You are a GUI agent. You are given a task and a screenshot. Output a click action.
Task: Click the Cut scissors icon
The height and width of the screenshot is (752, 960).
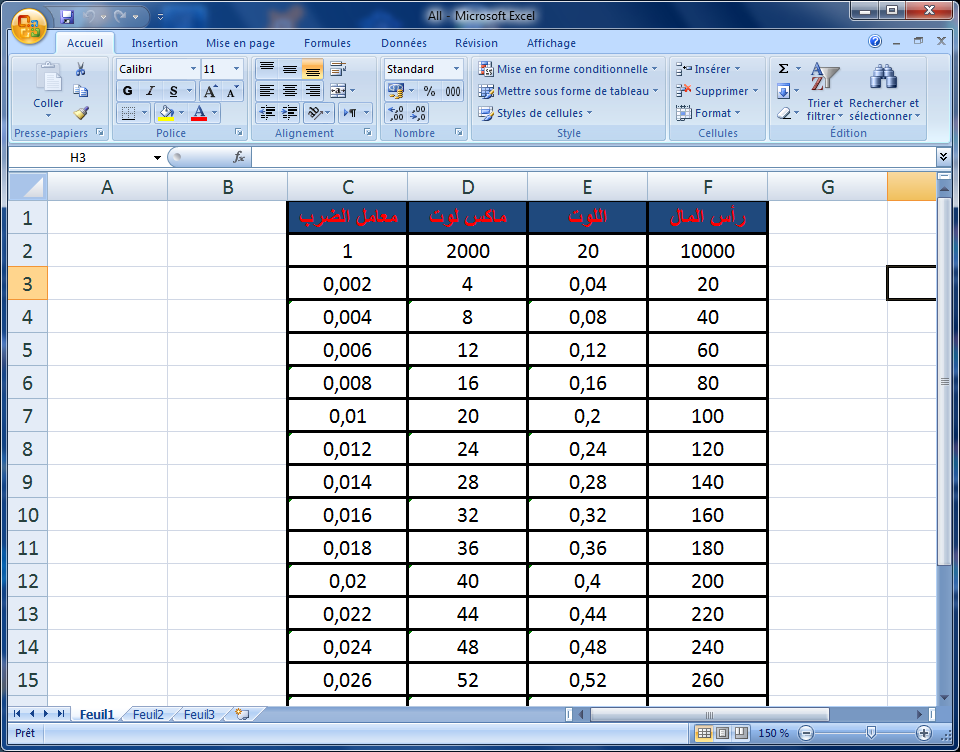click(x=81, y=69)
